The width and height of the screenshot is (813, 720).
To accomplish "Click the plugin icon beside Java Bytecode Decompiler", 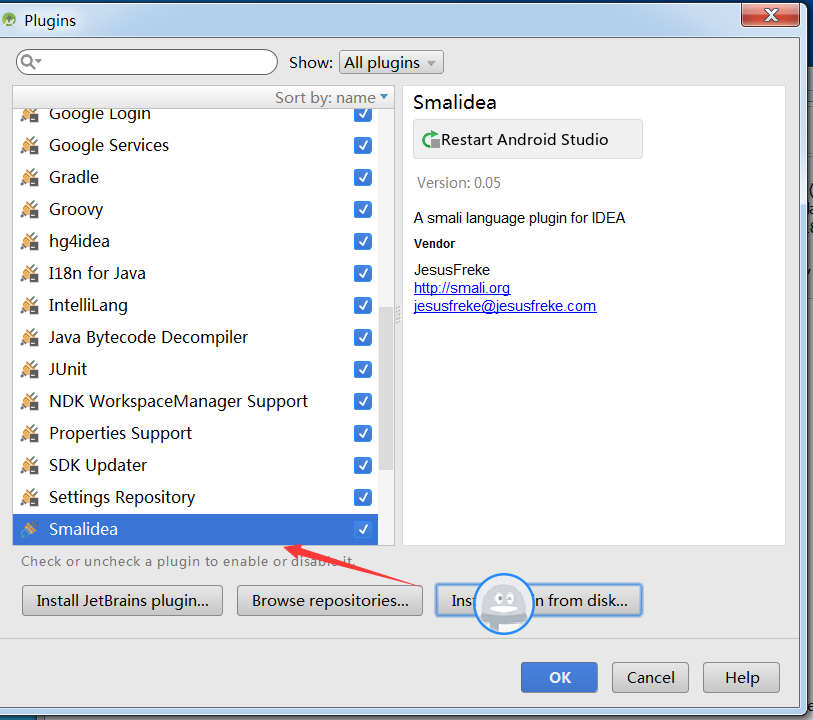I will coord(30,338).
